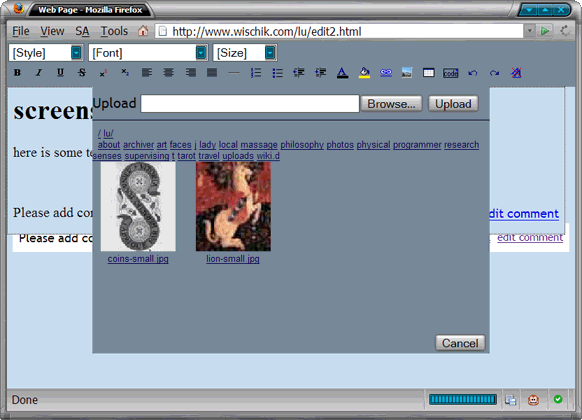Open the photos folder link
This screenshot has height=420, width=582.
(x=340, y=145)
